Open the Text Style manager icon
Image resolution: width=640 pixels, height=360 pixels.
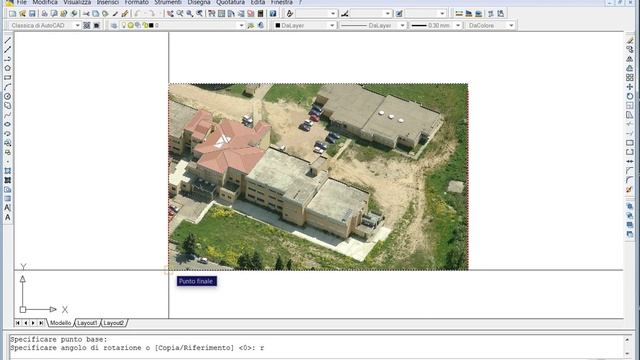(x=289, y=13)
